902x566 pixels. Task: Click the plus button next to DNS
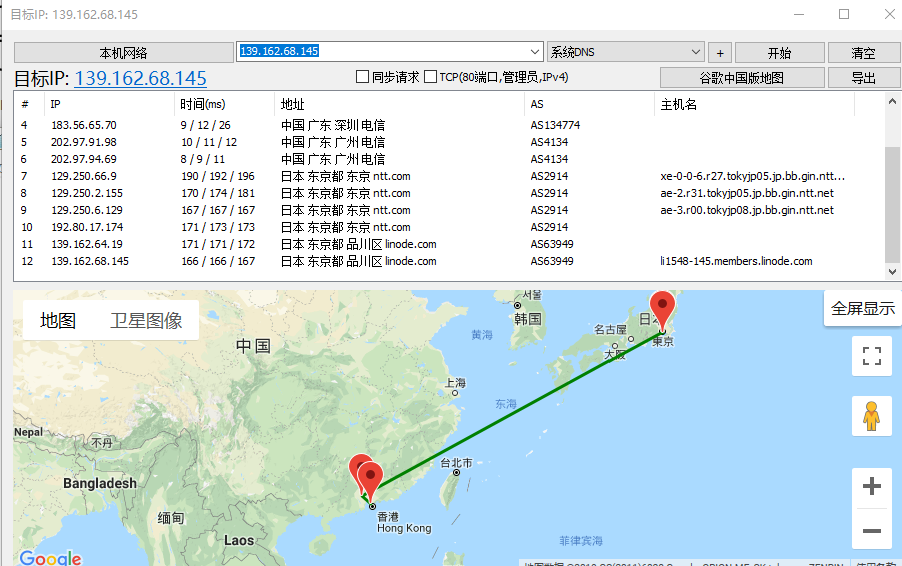point(720,53)
